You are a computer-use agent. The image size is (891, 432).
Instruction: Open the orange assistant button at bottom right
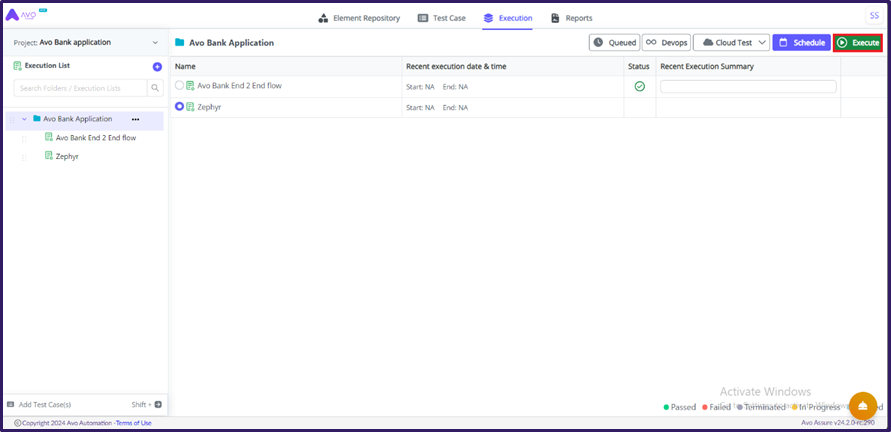pos(862,406)
